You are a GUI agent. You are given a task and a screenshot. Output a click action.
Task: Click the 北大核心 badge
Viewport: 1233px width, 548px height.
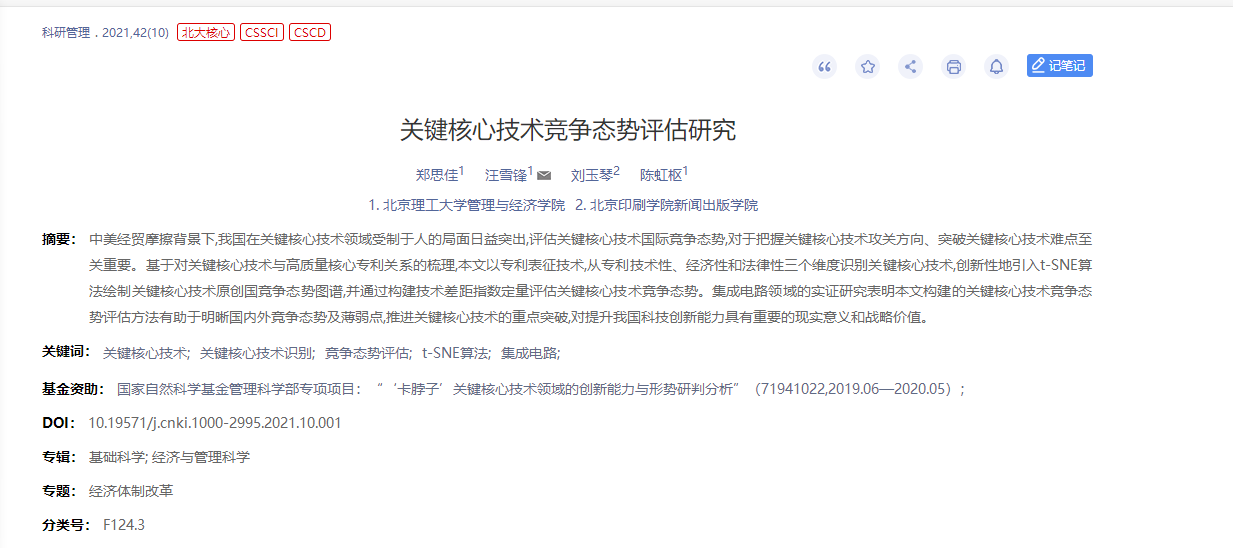[x=205, y=33]
